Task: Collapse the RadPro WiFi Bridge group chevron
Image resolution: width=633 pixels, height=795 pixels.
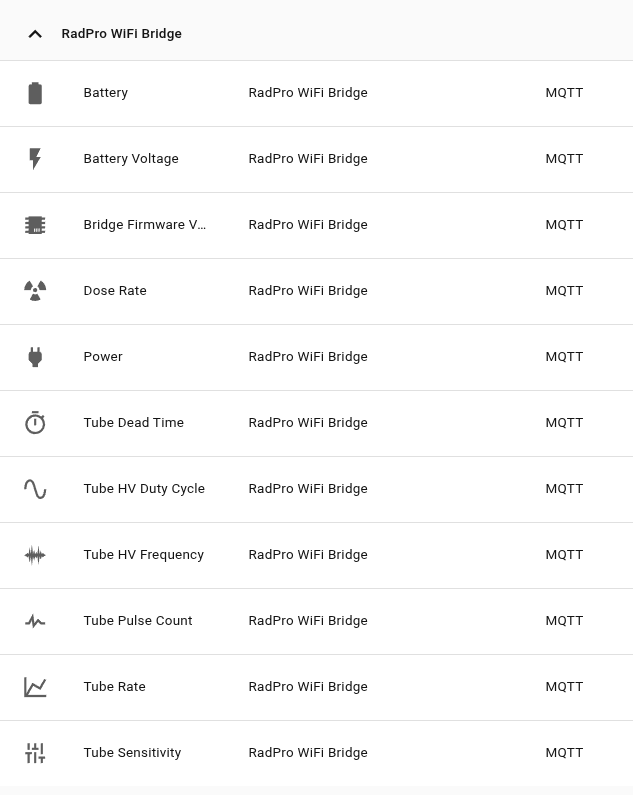Action: click(x=35, y=34)
